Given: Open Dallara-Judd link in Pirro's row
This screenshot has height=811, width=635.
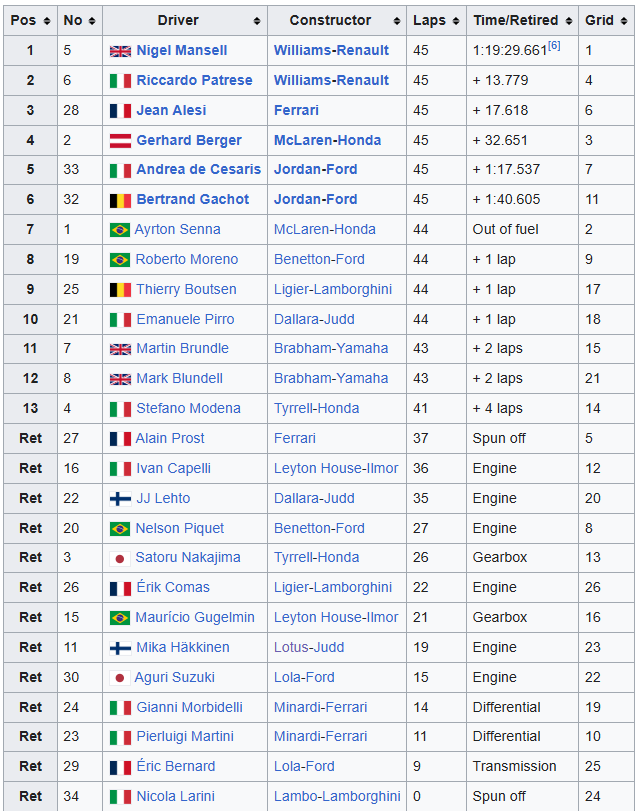Looking at the screenshot, I should 314,319.
